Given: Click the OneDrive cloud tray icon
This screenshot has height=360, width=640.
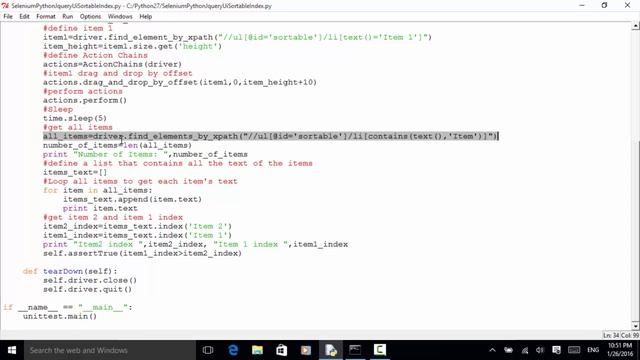Looking at the screenshot, I should (509, 350).
